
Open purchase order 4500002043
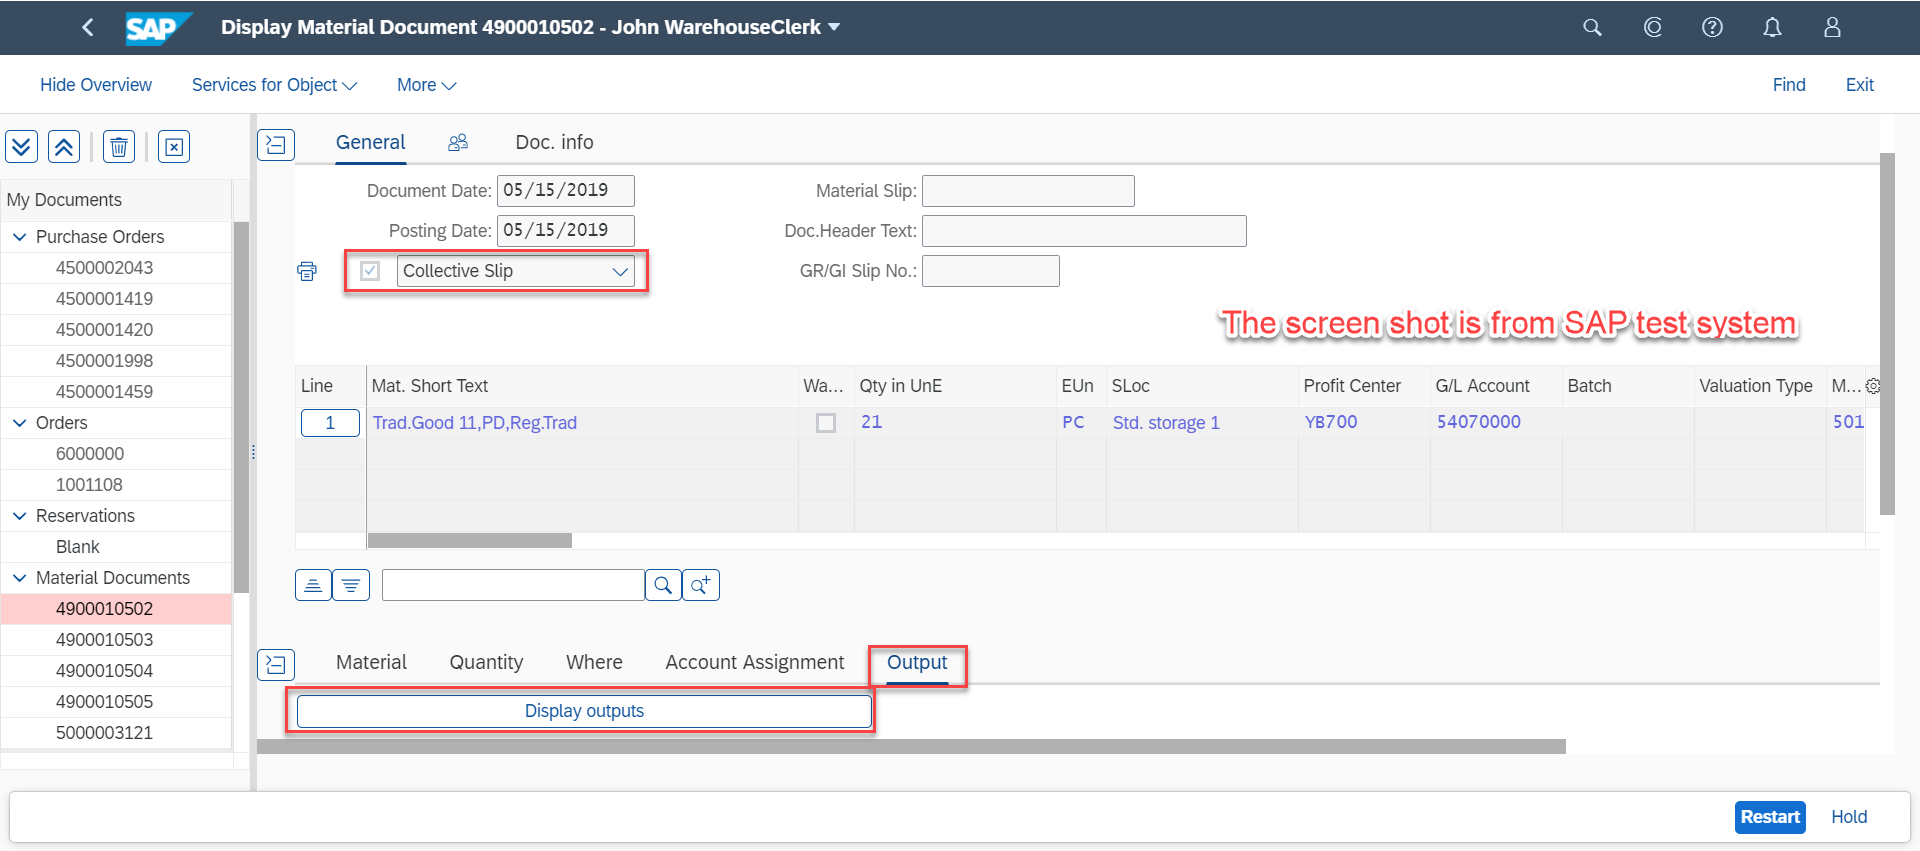[105, 268]
